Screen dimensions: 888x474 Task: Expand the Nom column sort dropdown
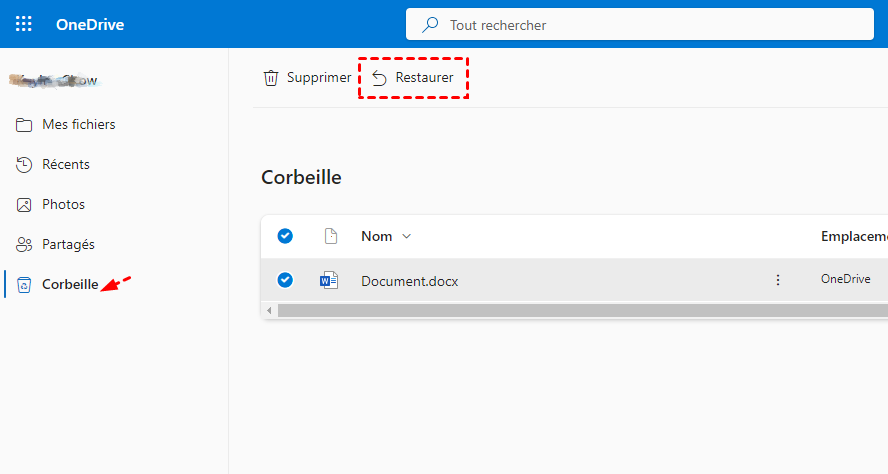(406, 237)
